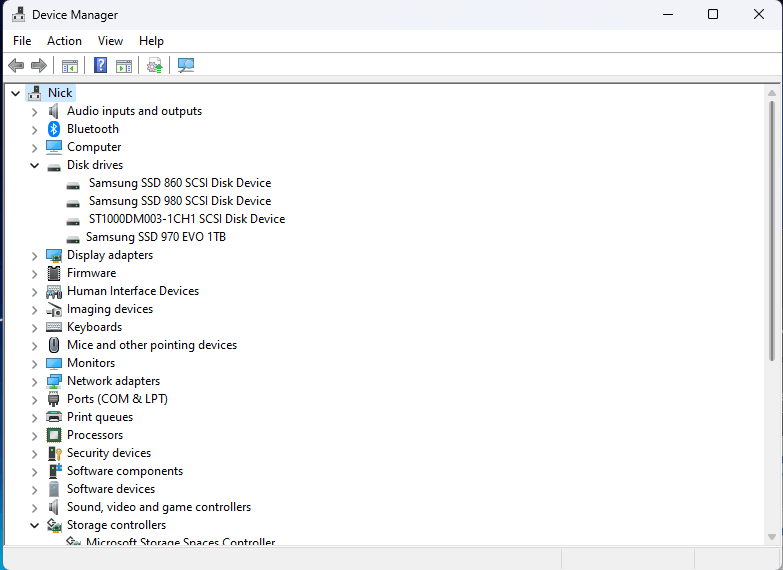
Task: Select Human Interface Devices label
Action: pos(133,291)
